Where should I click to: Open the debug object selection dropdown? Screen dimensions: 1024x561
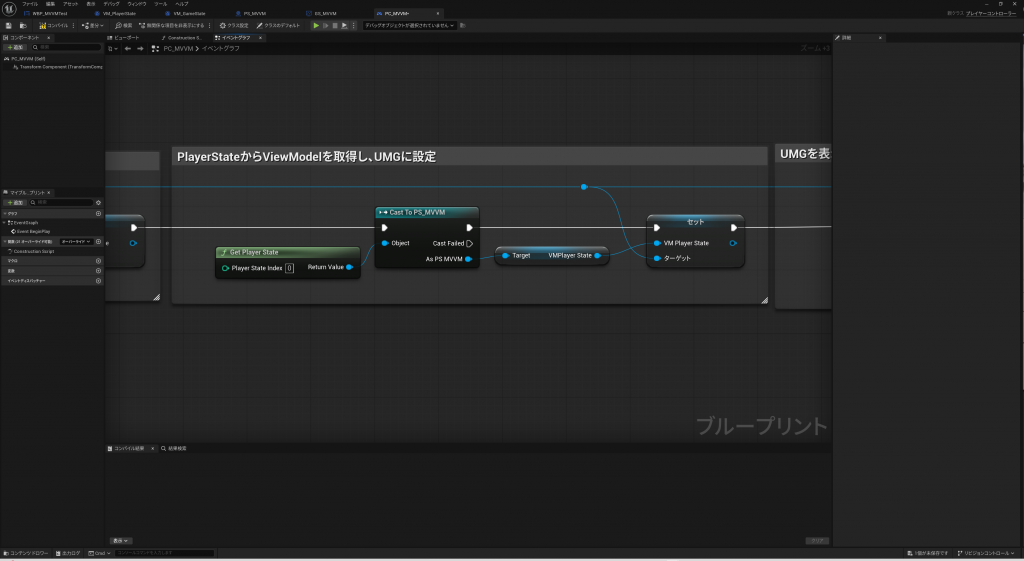click(409, 25)
